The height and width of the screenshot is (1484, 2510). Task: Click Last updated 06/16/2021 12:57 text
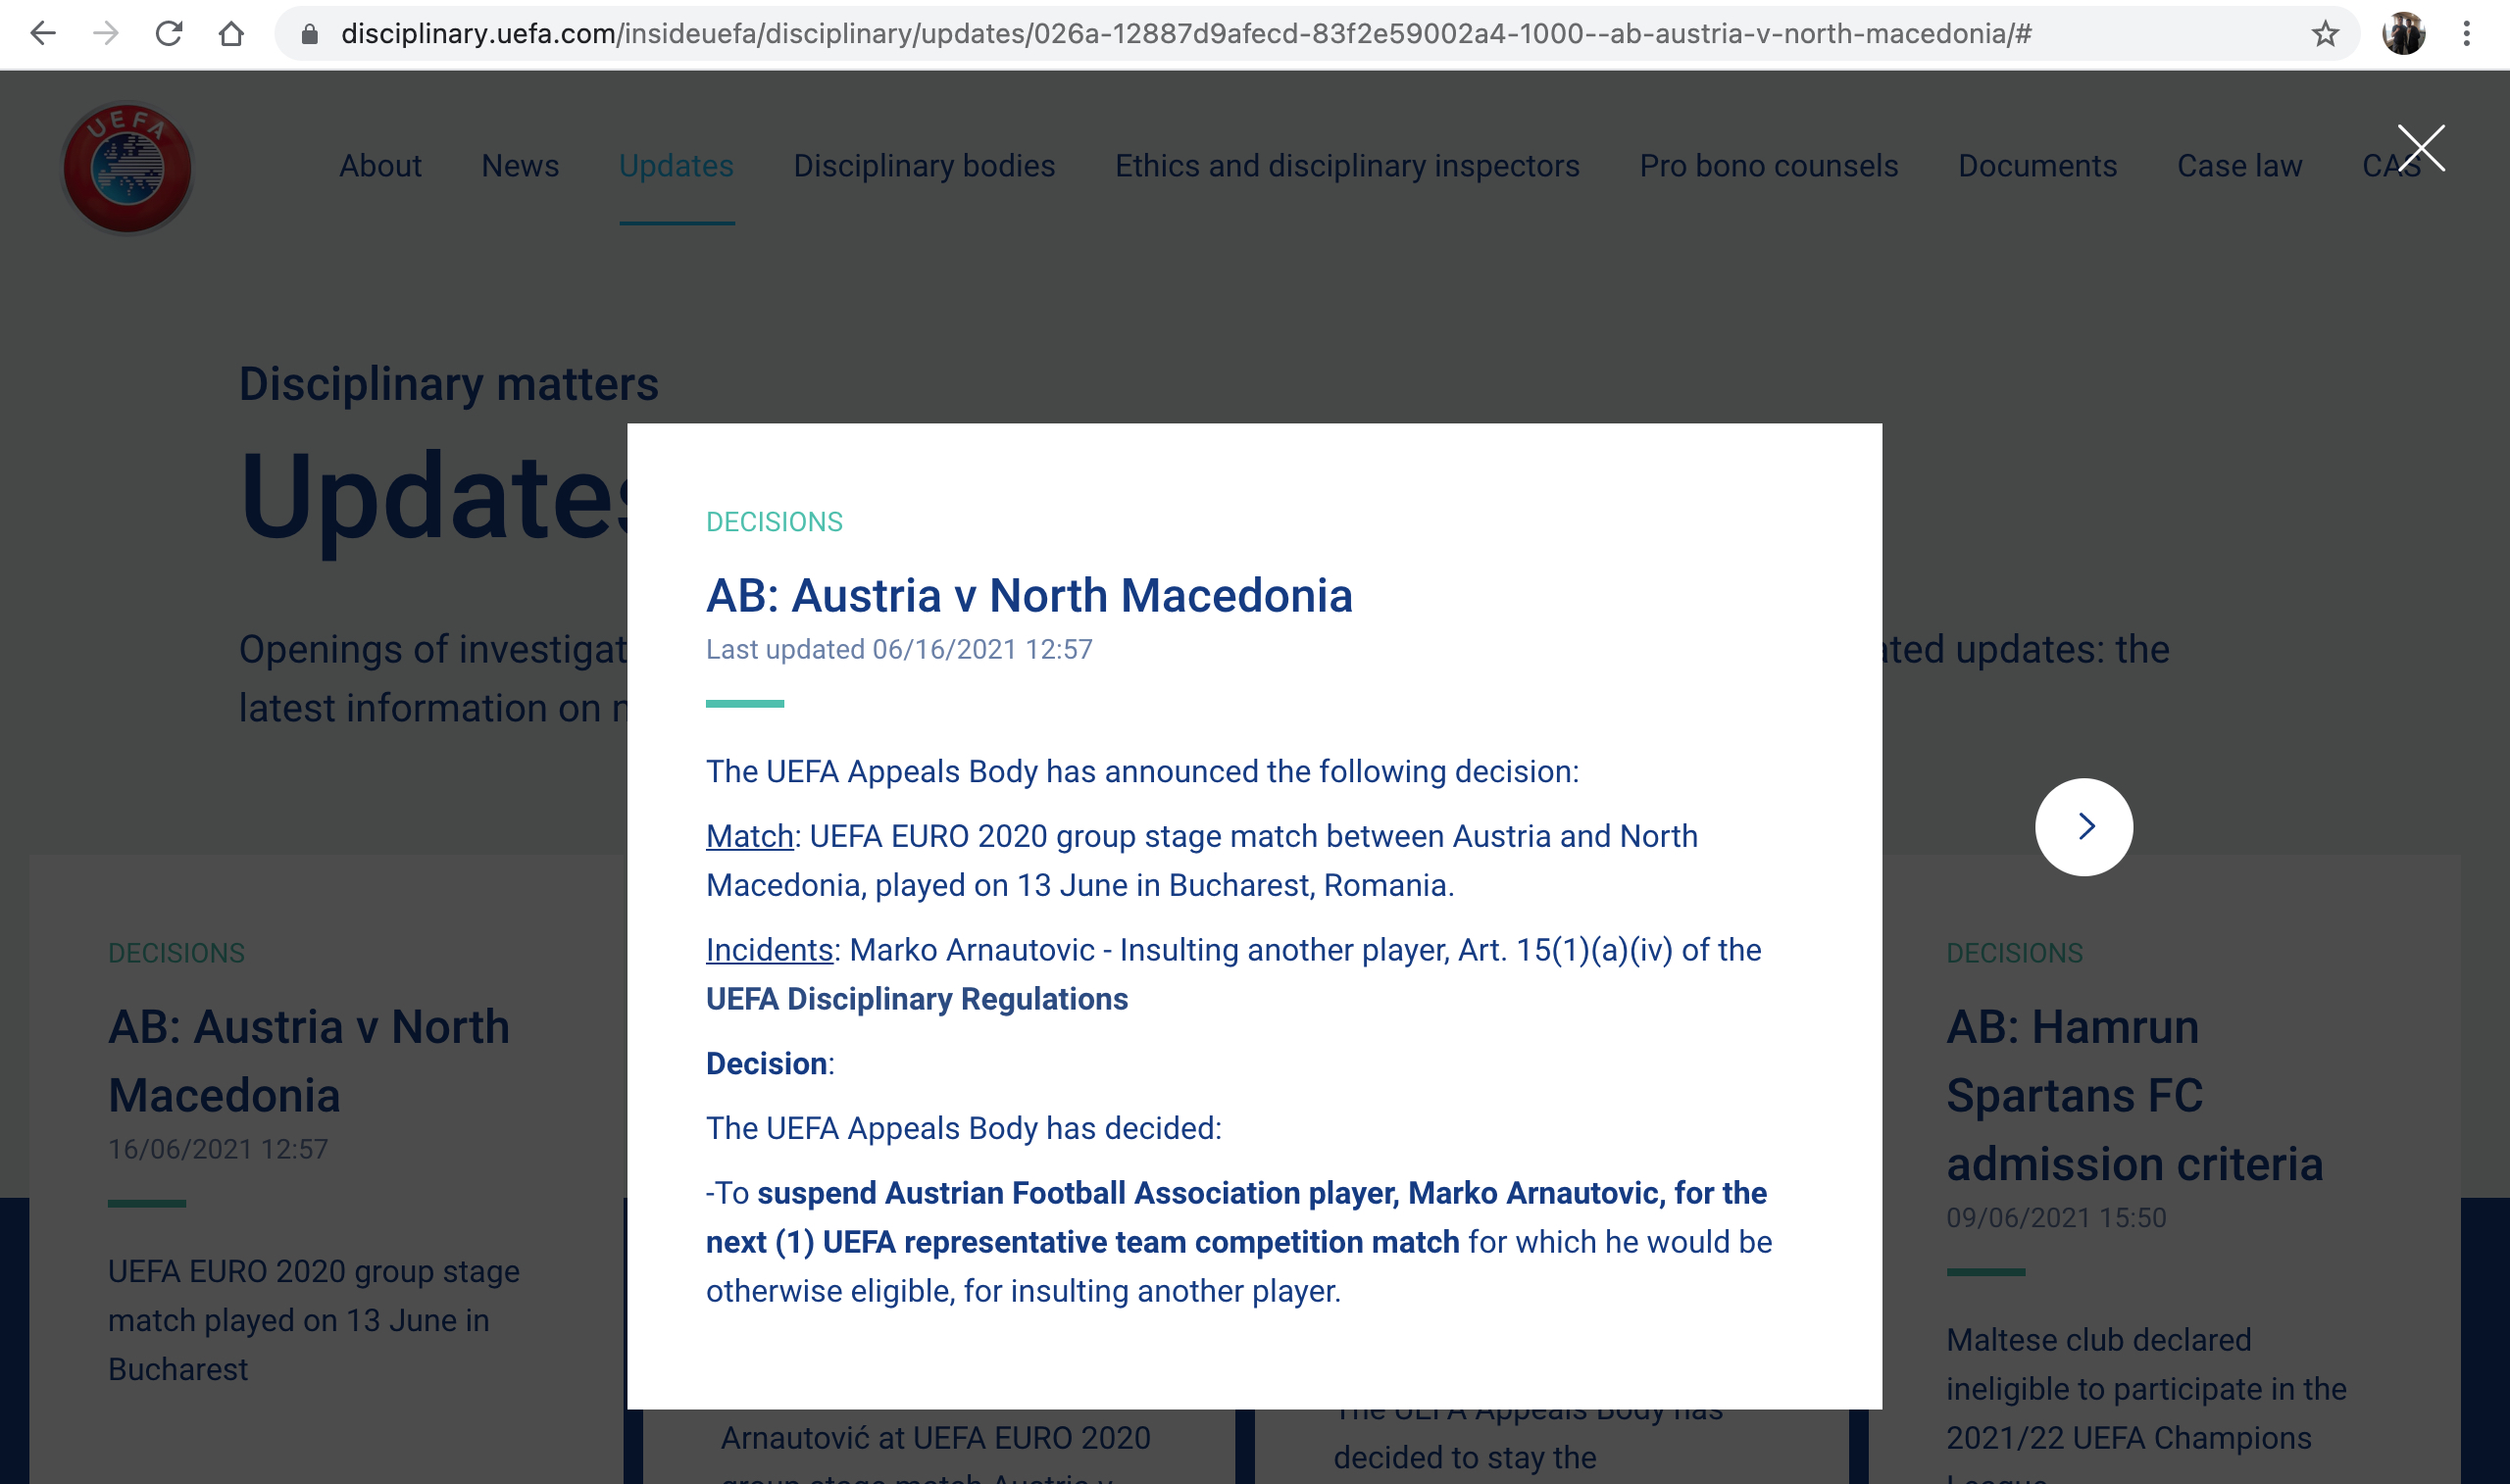tap(899, 650)
